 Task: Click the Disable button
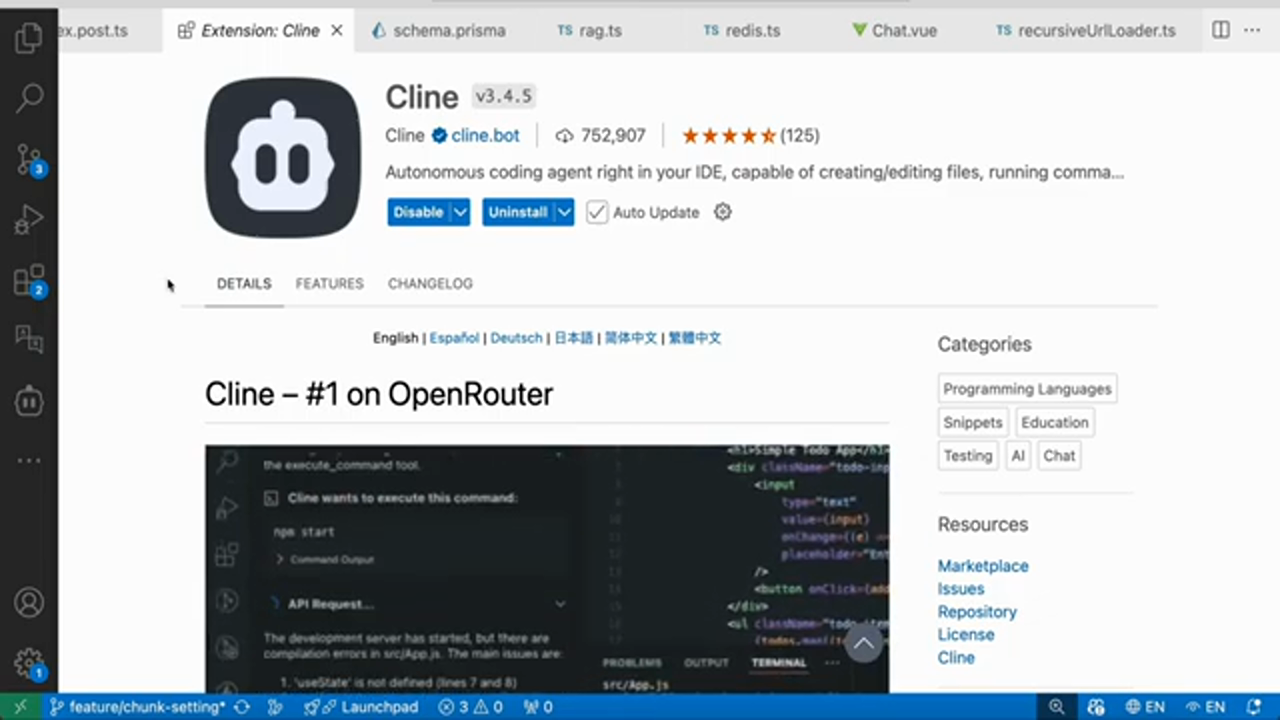tap(418, 212)
